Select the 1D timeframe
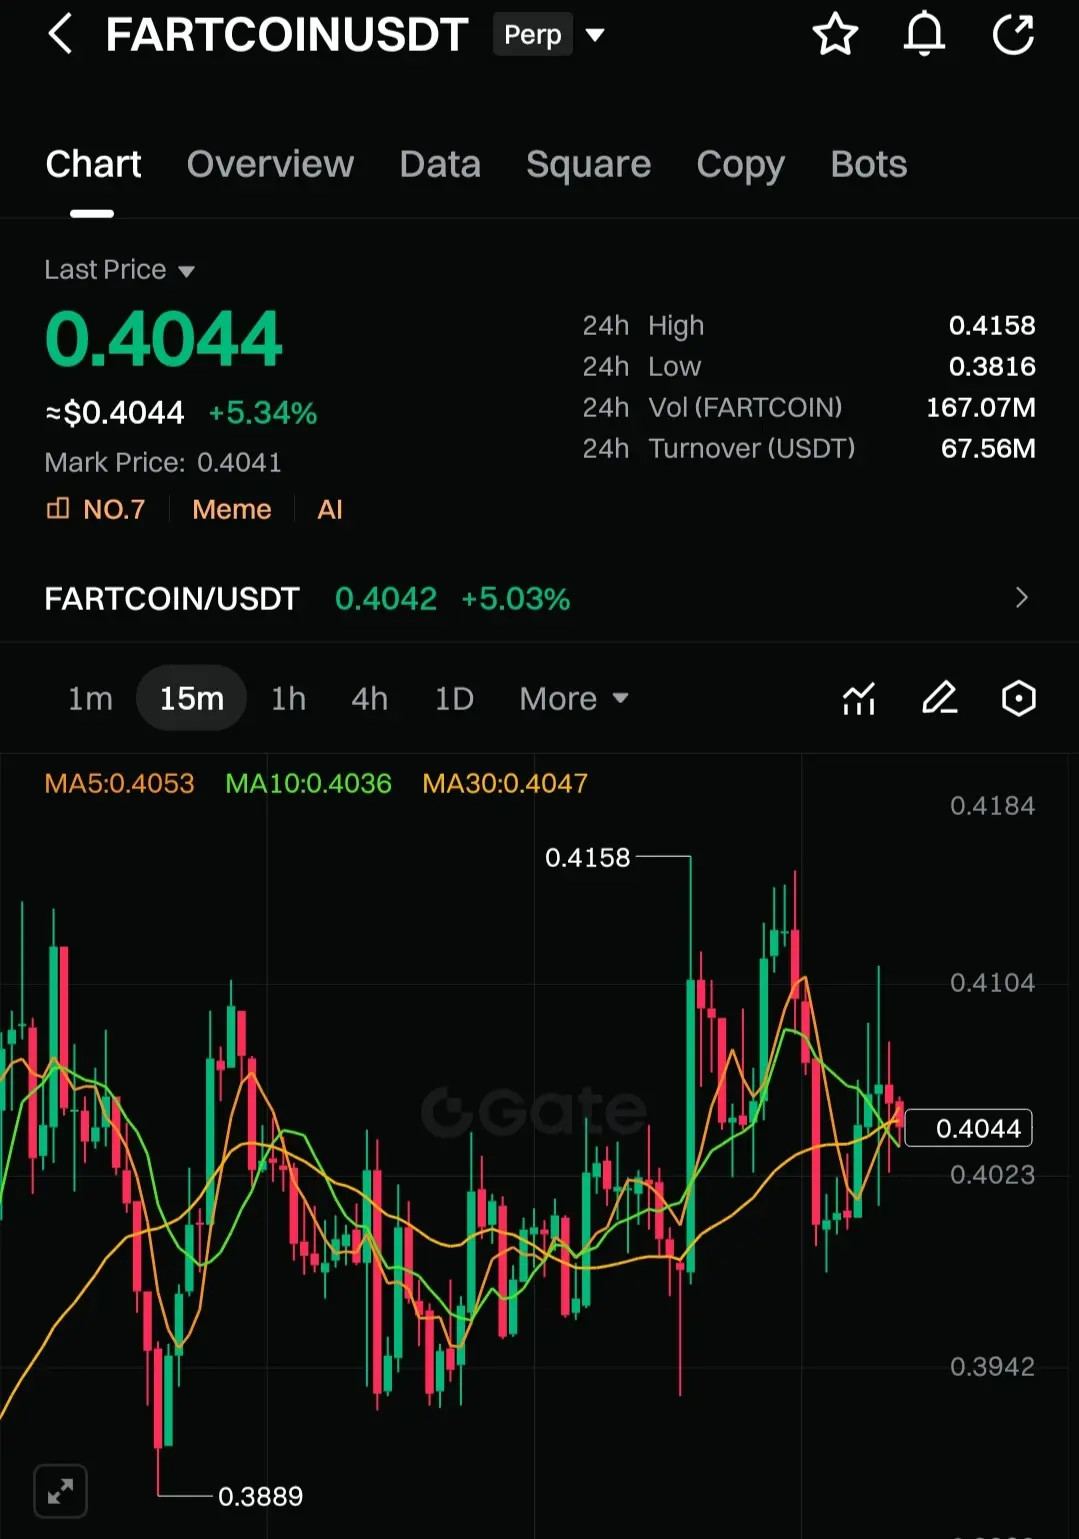The width and height of the screenshot is (1079, 1539). pos(454,698)
